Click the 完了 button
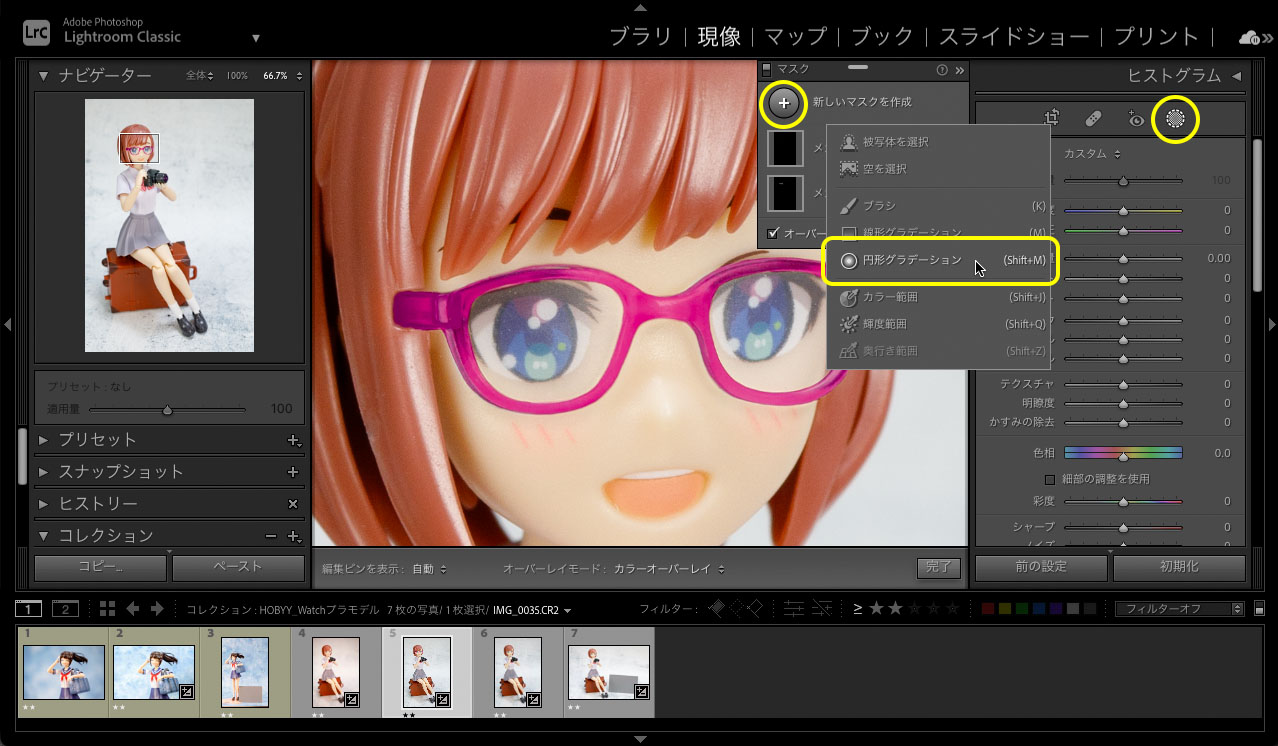Image resolution: width=1278 pixels, height=746 pixels. (938, 568)
